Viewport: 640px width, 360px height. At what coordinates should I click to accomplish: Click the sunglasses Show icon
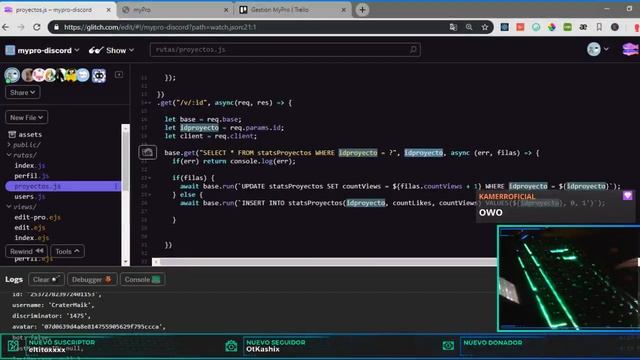coord(96,50)
